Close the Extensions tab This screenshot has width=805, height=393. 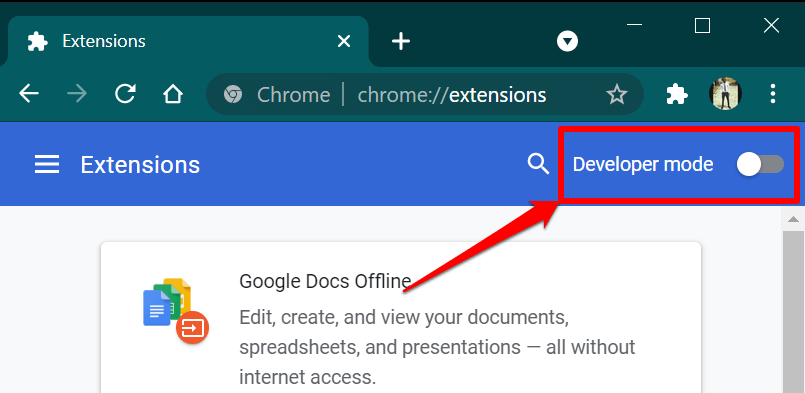point(343,41)
